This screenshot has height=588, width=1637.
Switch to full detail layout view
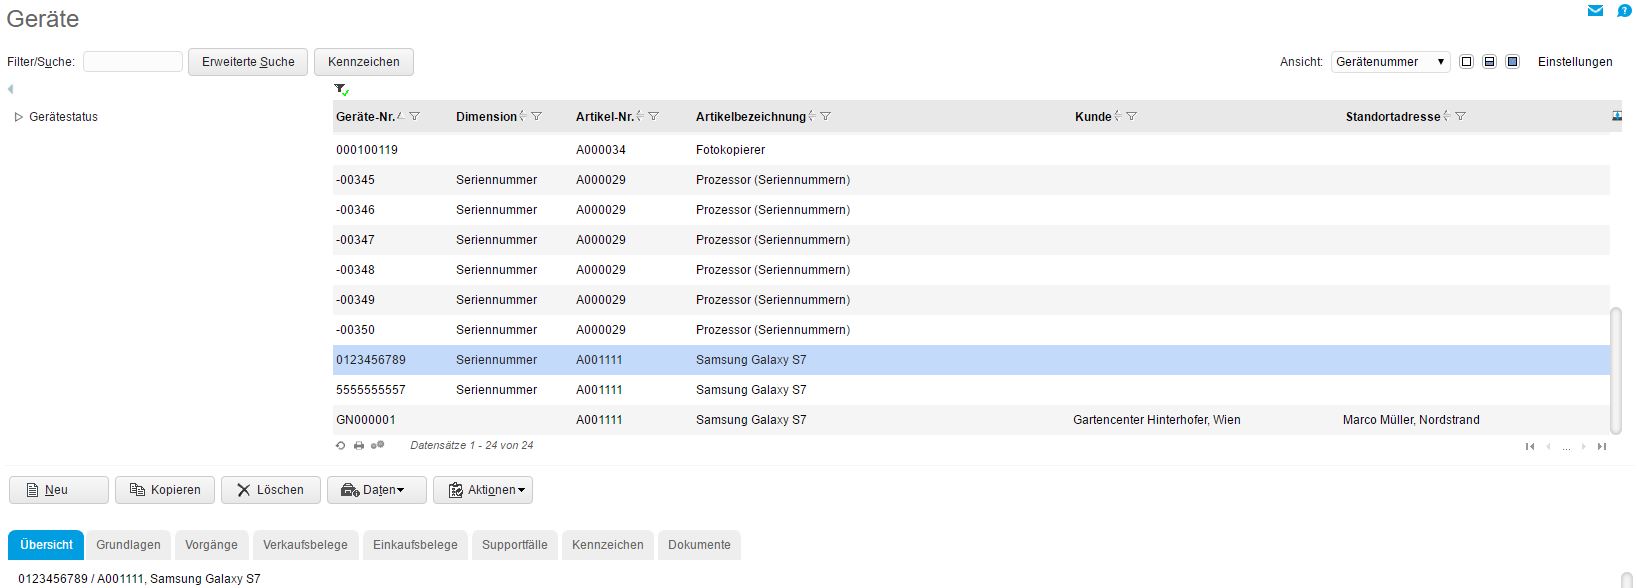pyautogui.click(x=1512, y=62)
